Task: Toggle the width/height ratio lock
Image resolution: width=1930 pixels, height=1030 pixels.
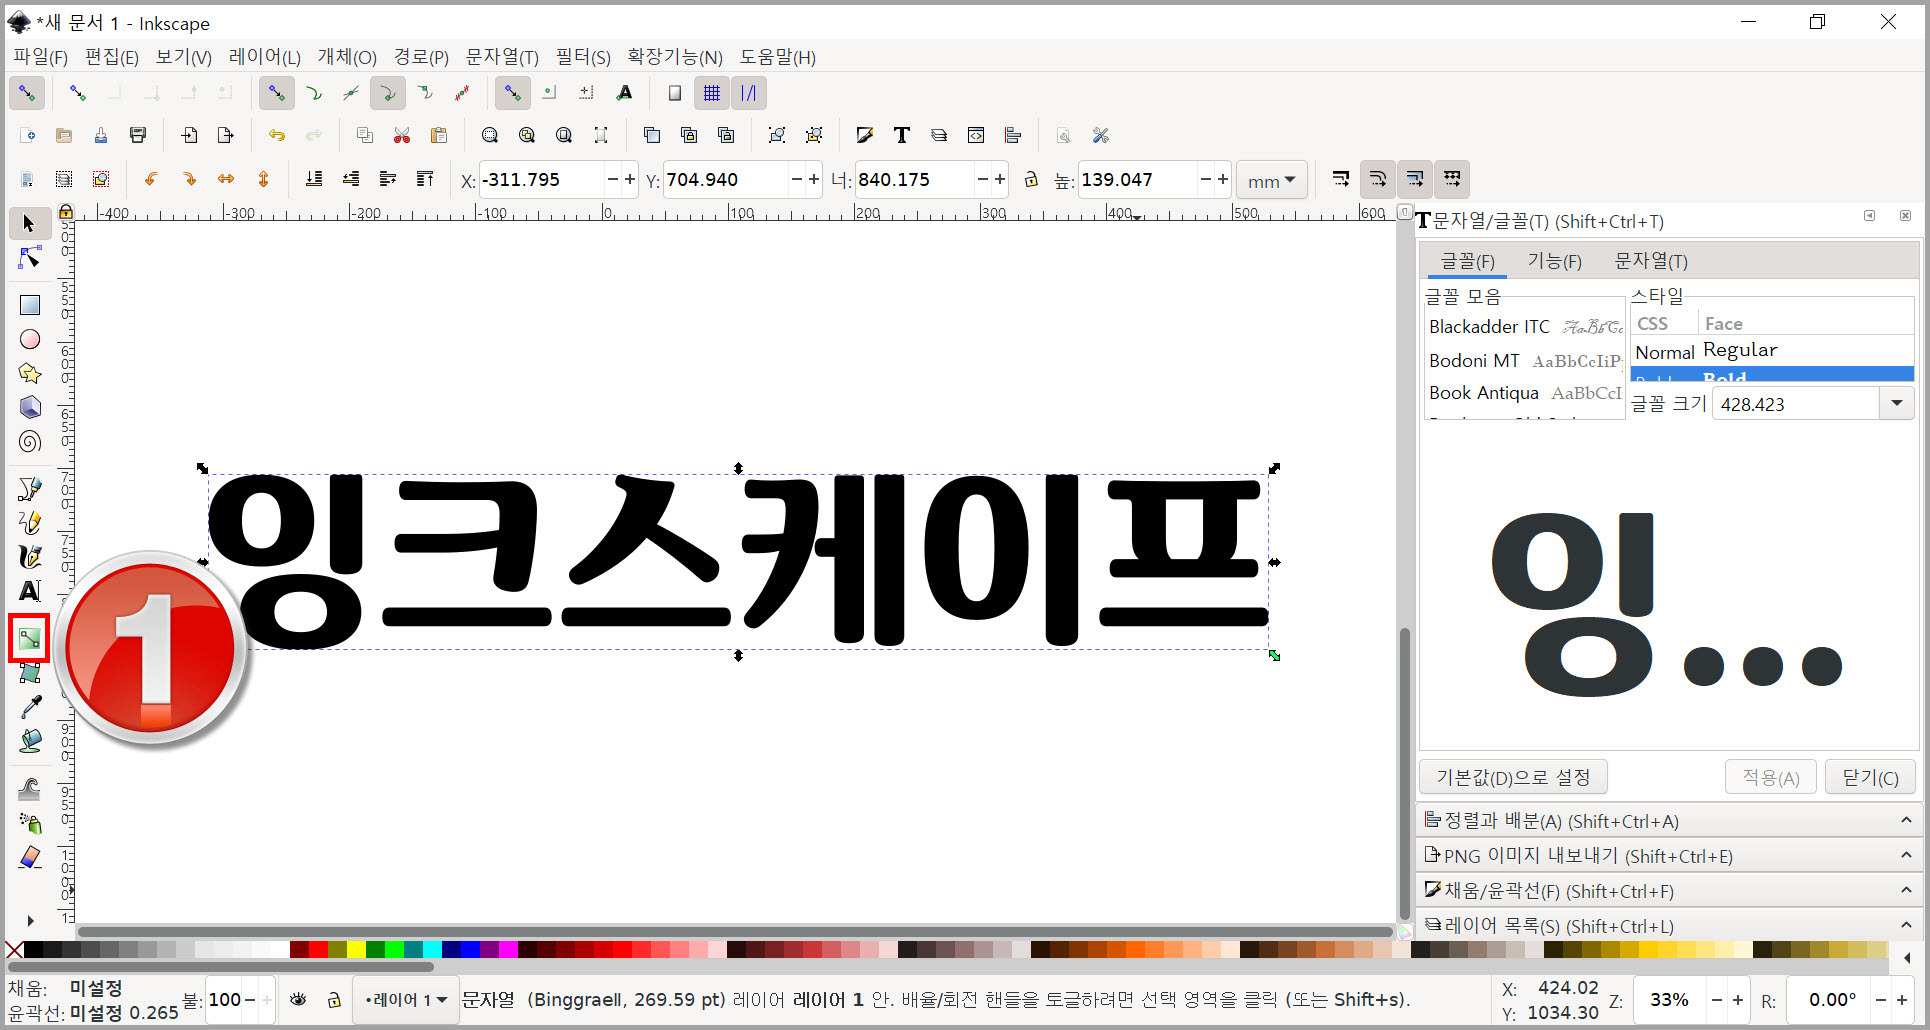Action: tap(1031, 179)
